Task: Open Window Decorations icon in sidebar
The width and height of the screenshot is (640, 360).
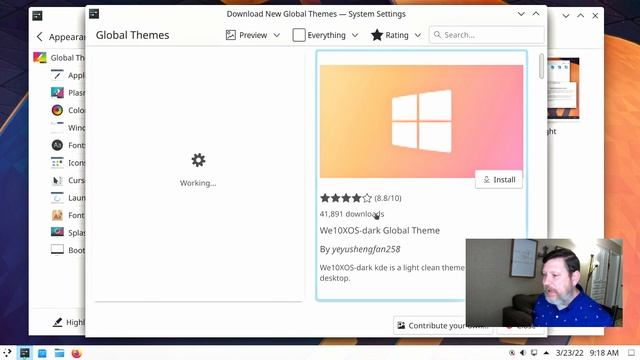Action: coord(57,128)
